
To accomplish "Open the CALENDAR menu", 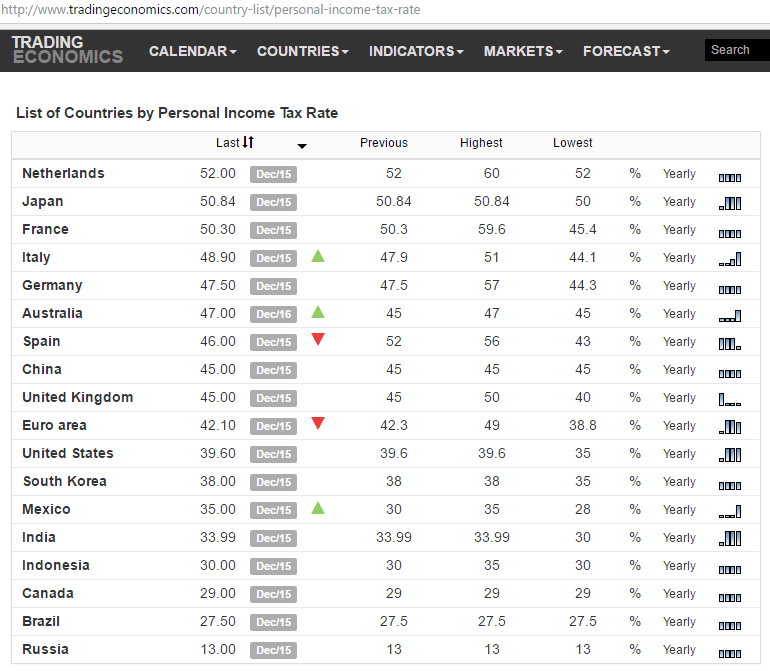I will click(193, 51).
